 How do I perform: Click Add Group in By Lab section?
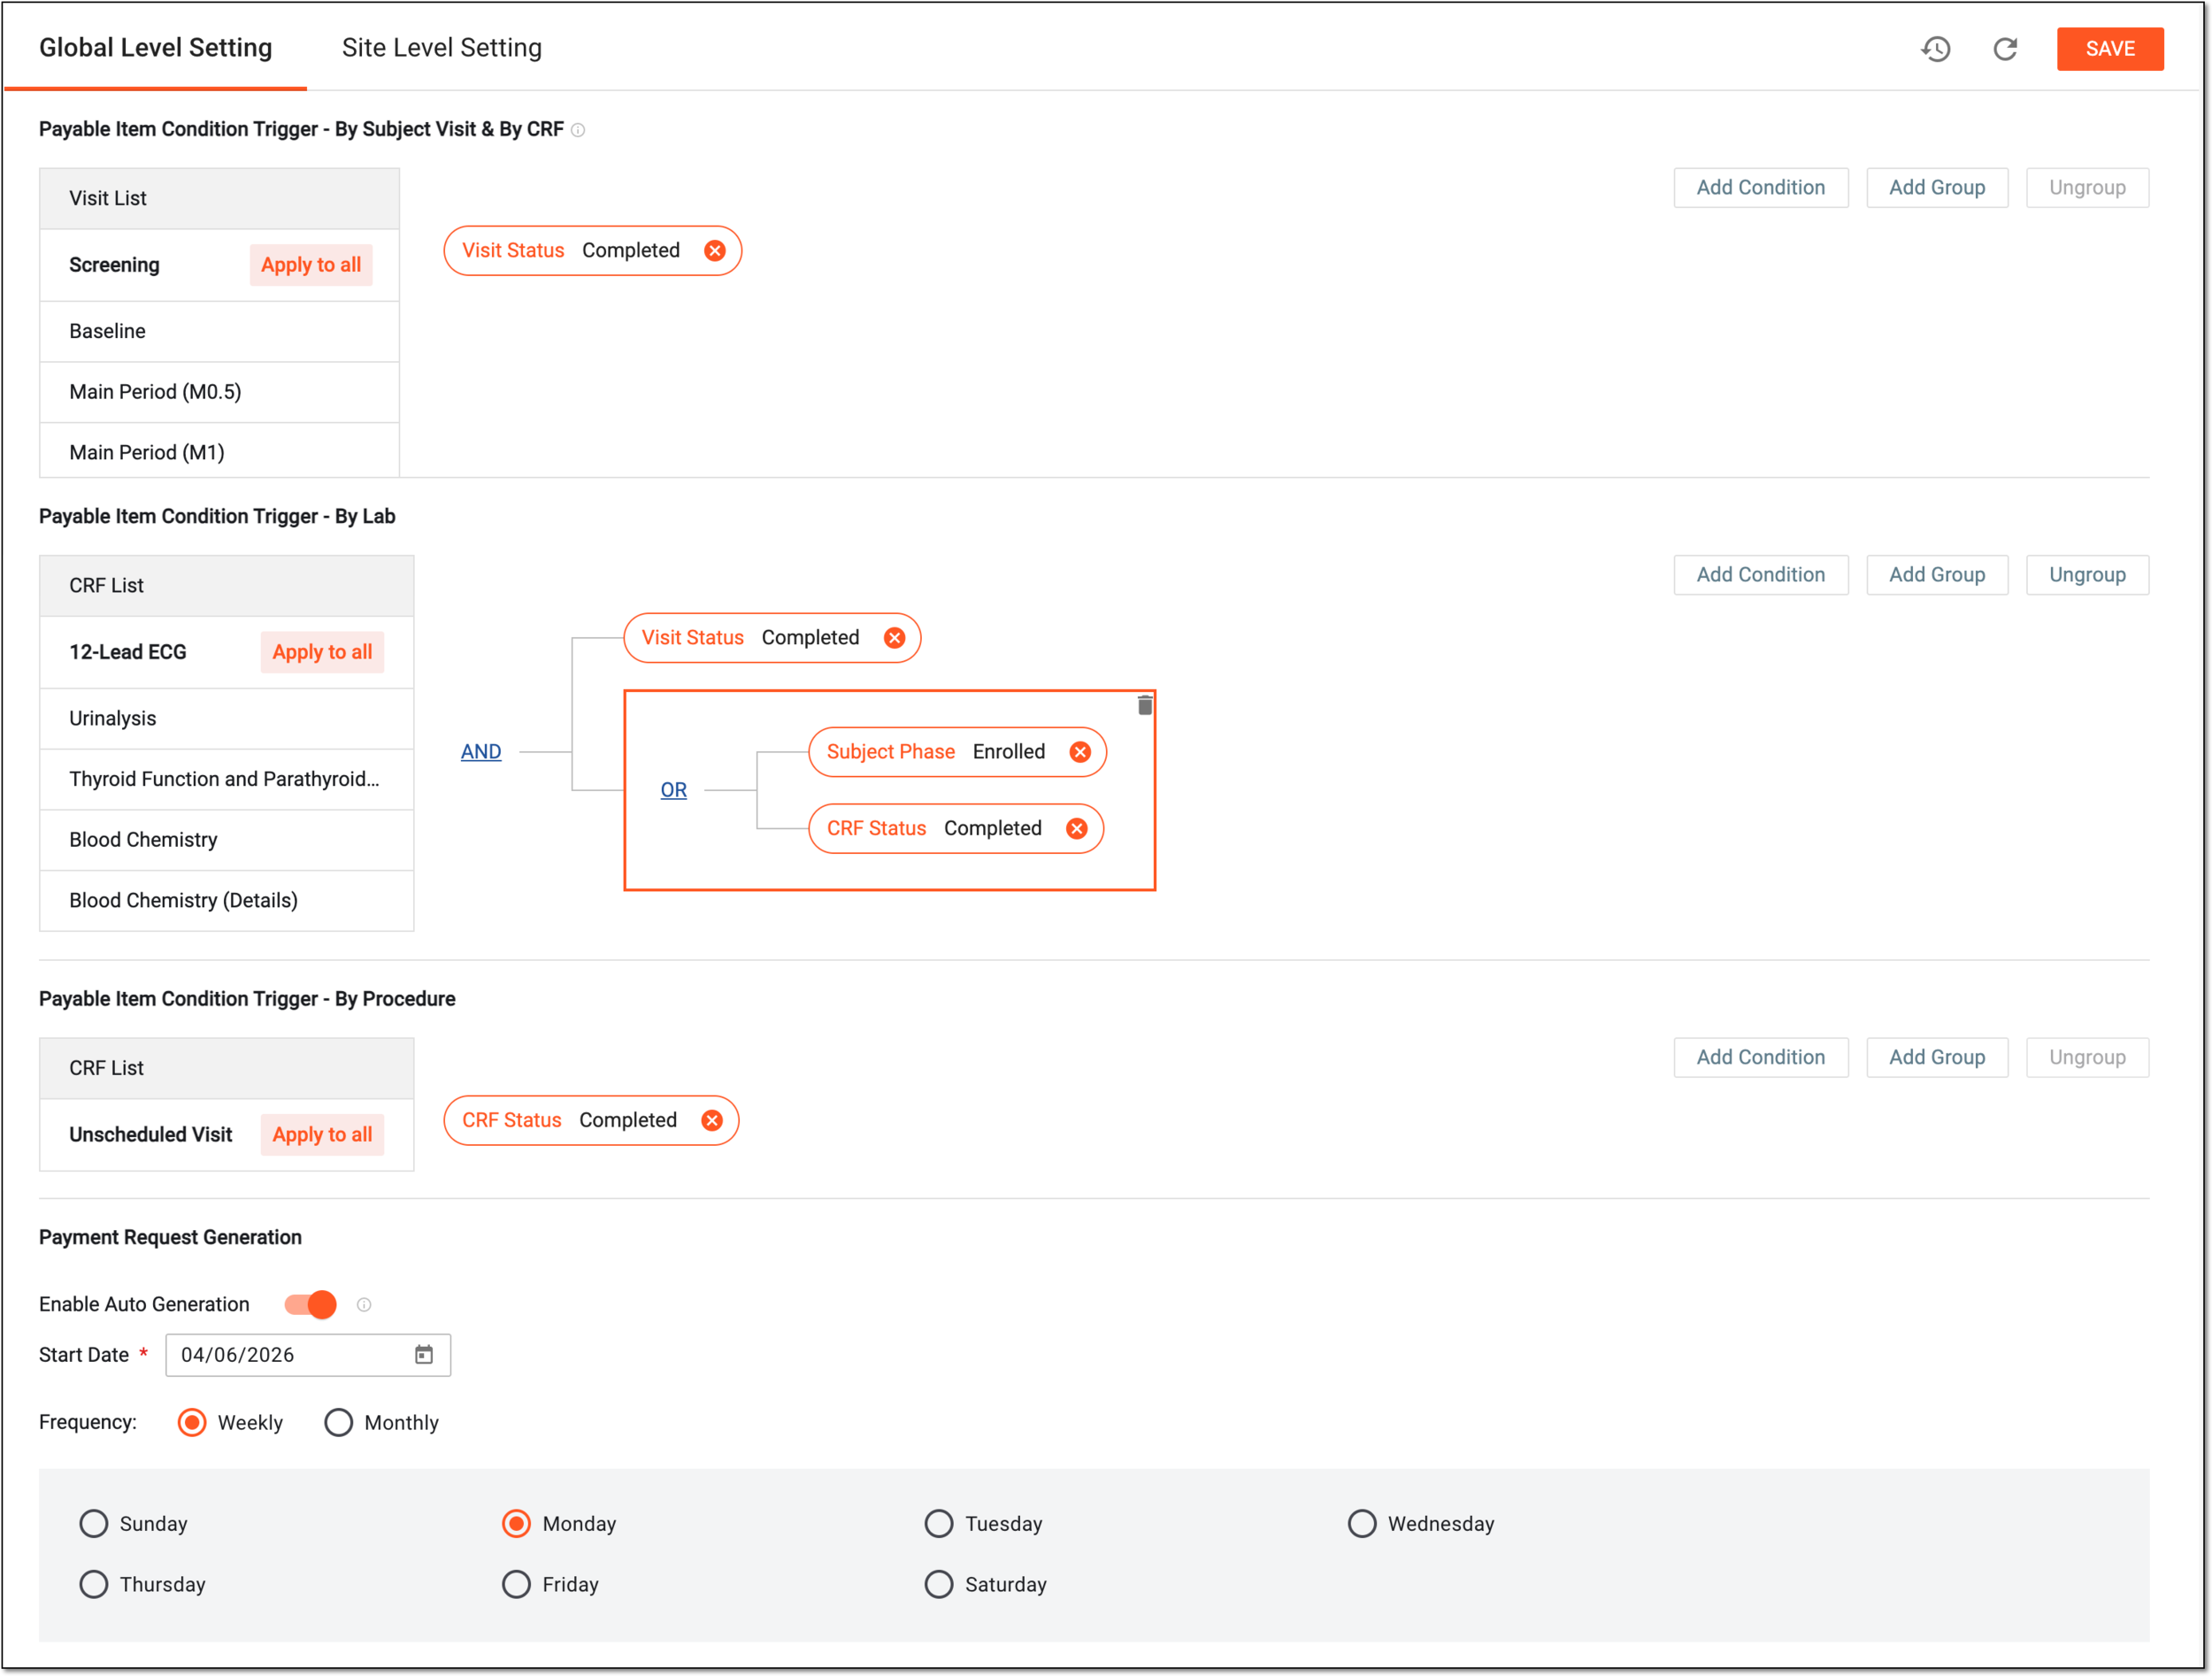1936,575
